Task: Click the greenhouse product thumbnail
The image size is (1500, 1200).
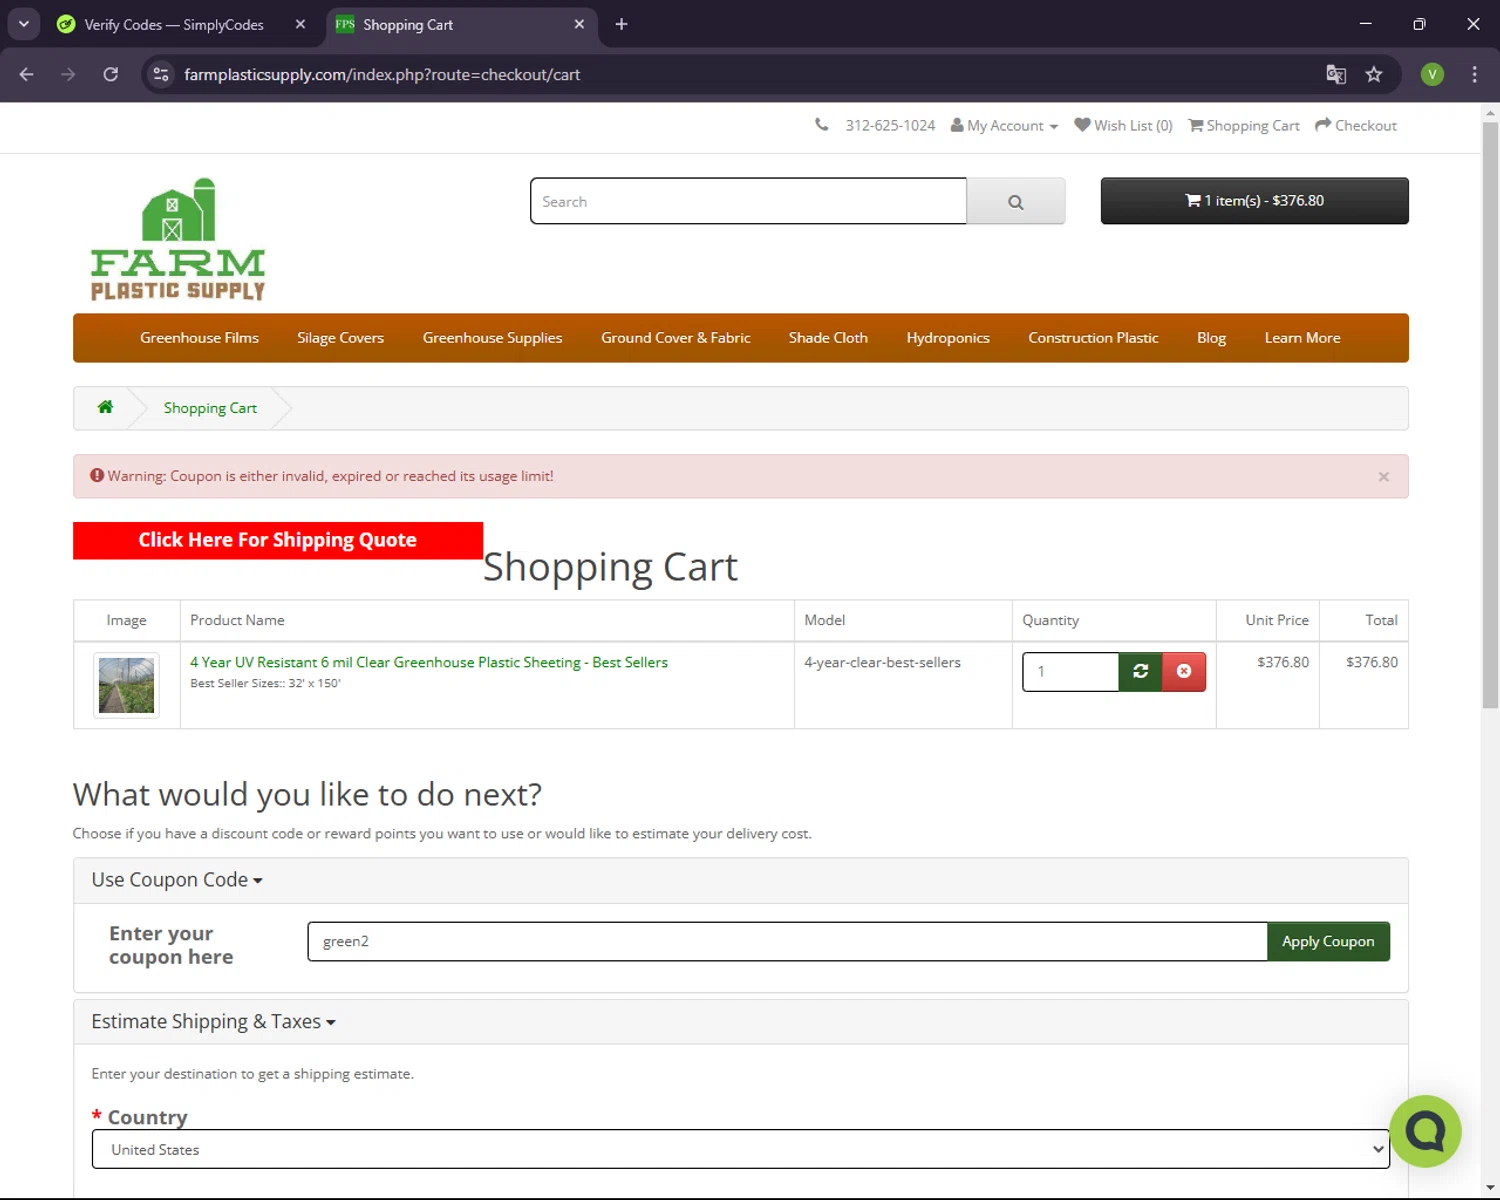Action: tap(126, 685)
